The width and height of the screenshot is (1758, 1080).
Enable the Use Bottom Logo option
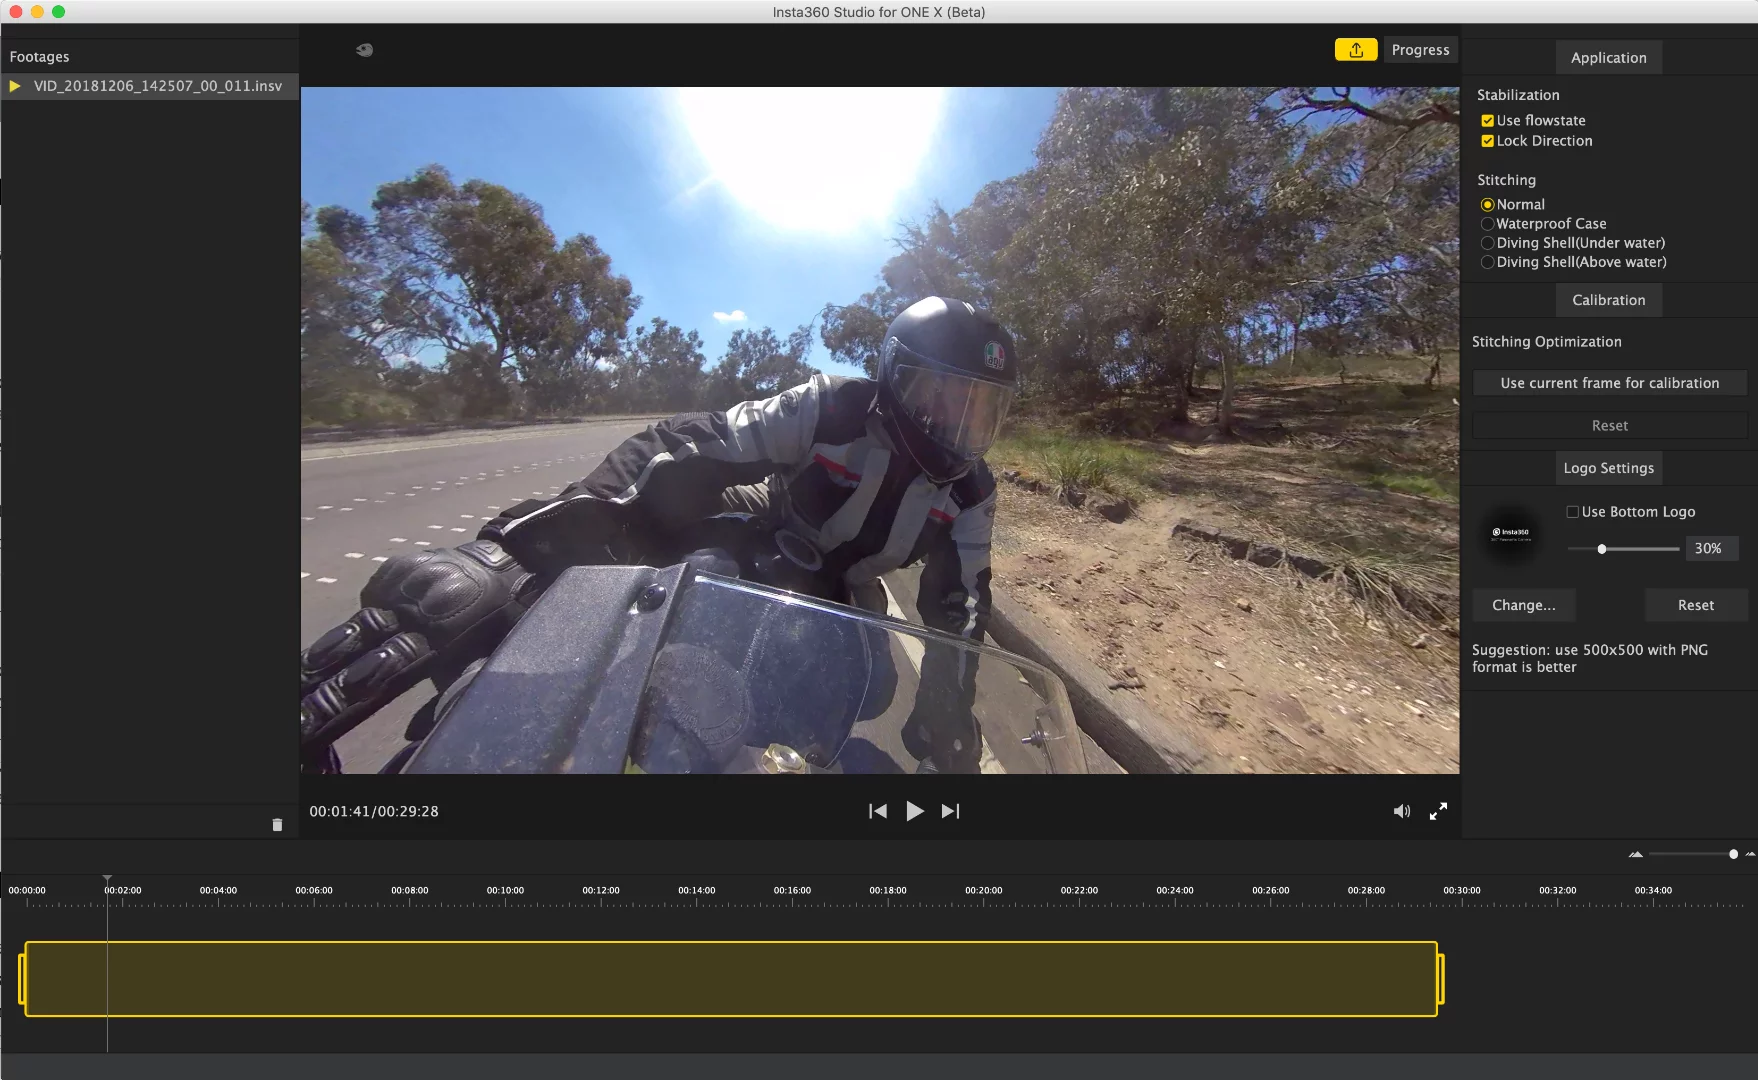pos(1572,511)
